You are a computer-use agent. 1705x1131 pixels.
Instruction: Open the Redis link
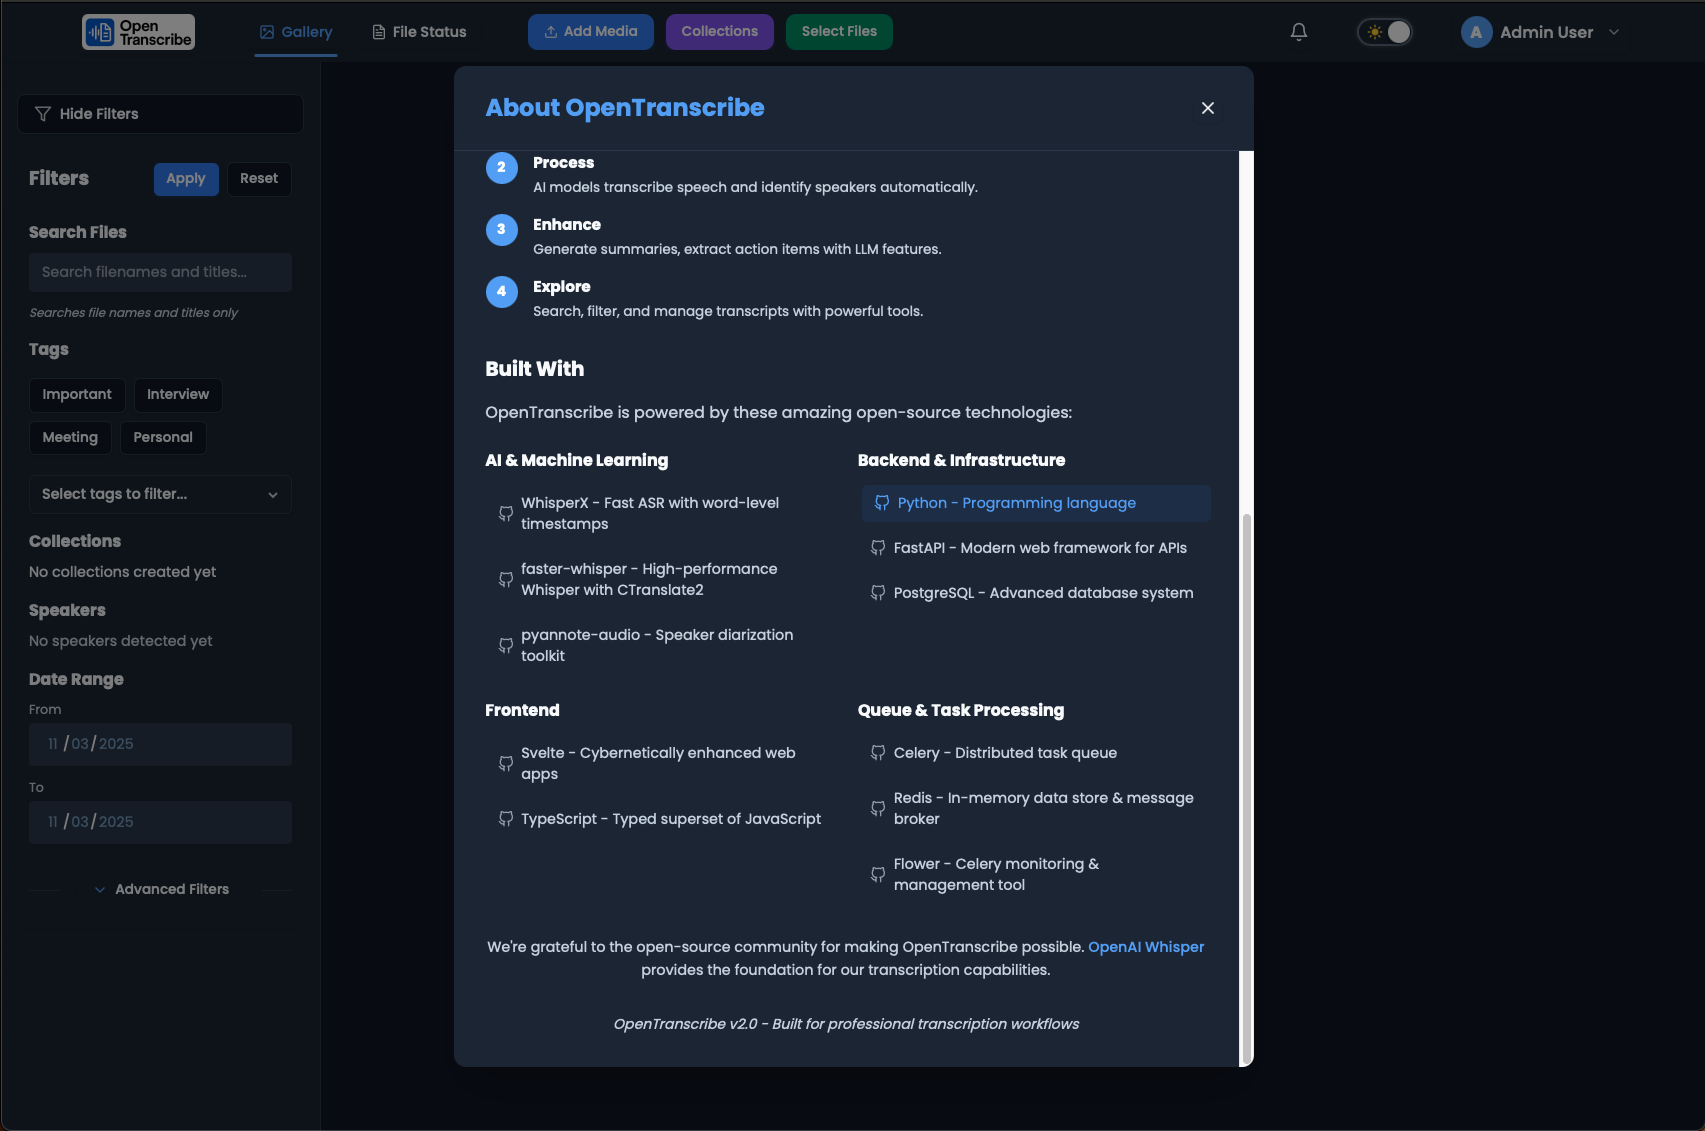point(1036,809)
